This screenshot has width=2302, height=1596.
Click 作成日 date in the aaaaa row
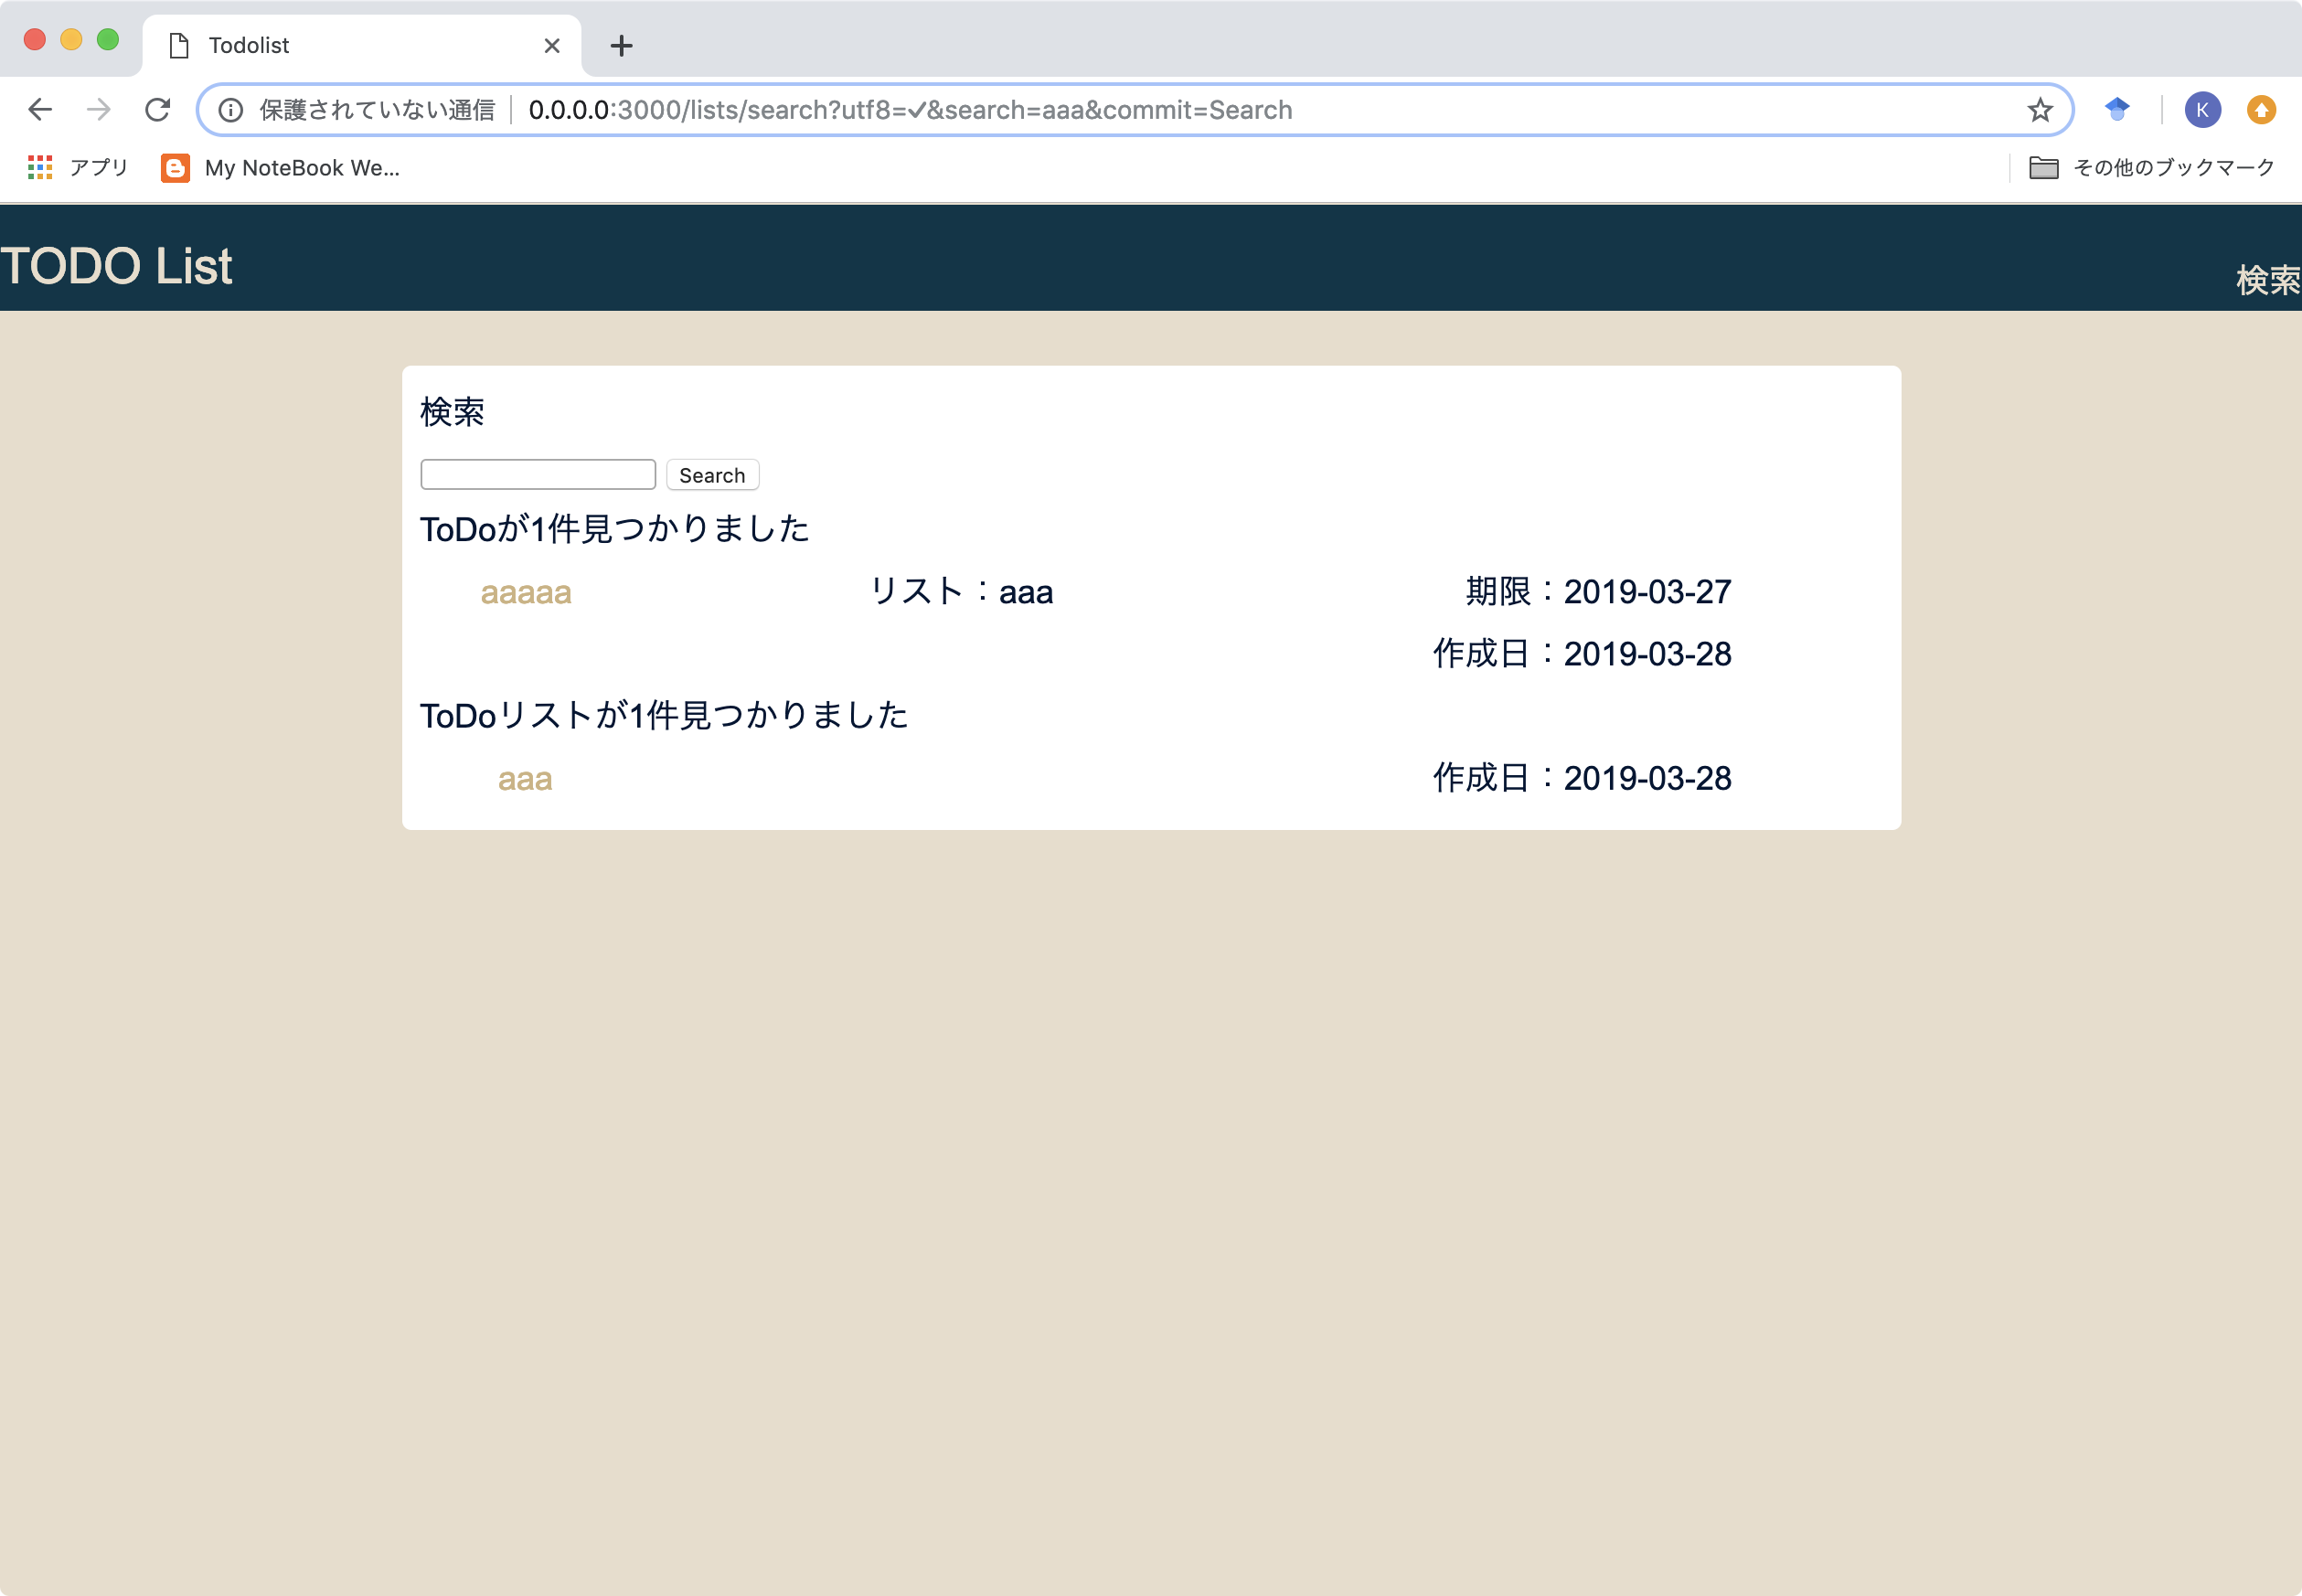(1582, 654)
